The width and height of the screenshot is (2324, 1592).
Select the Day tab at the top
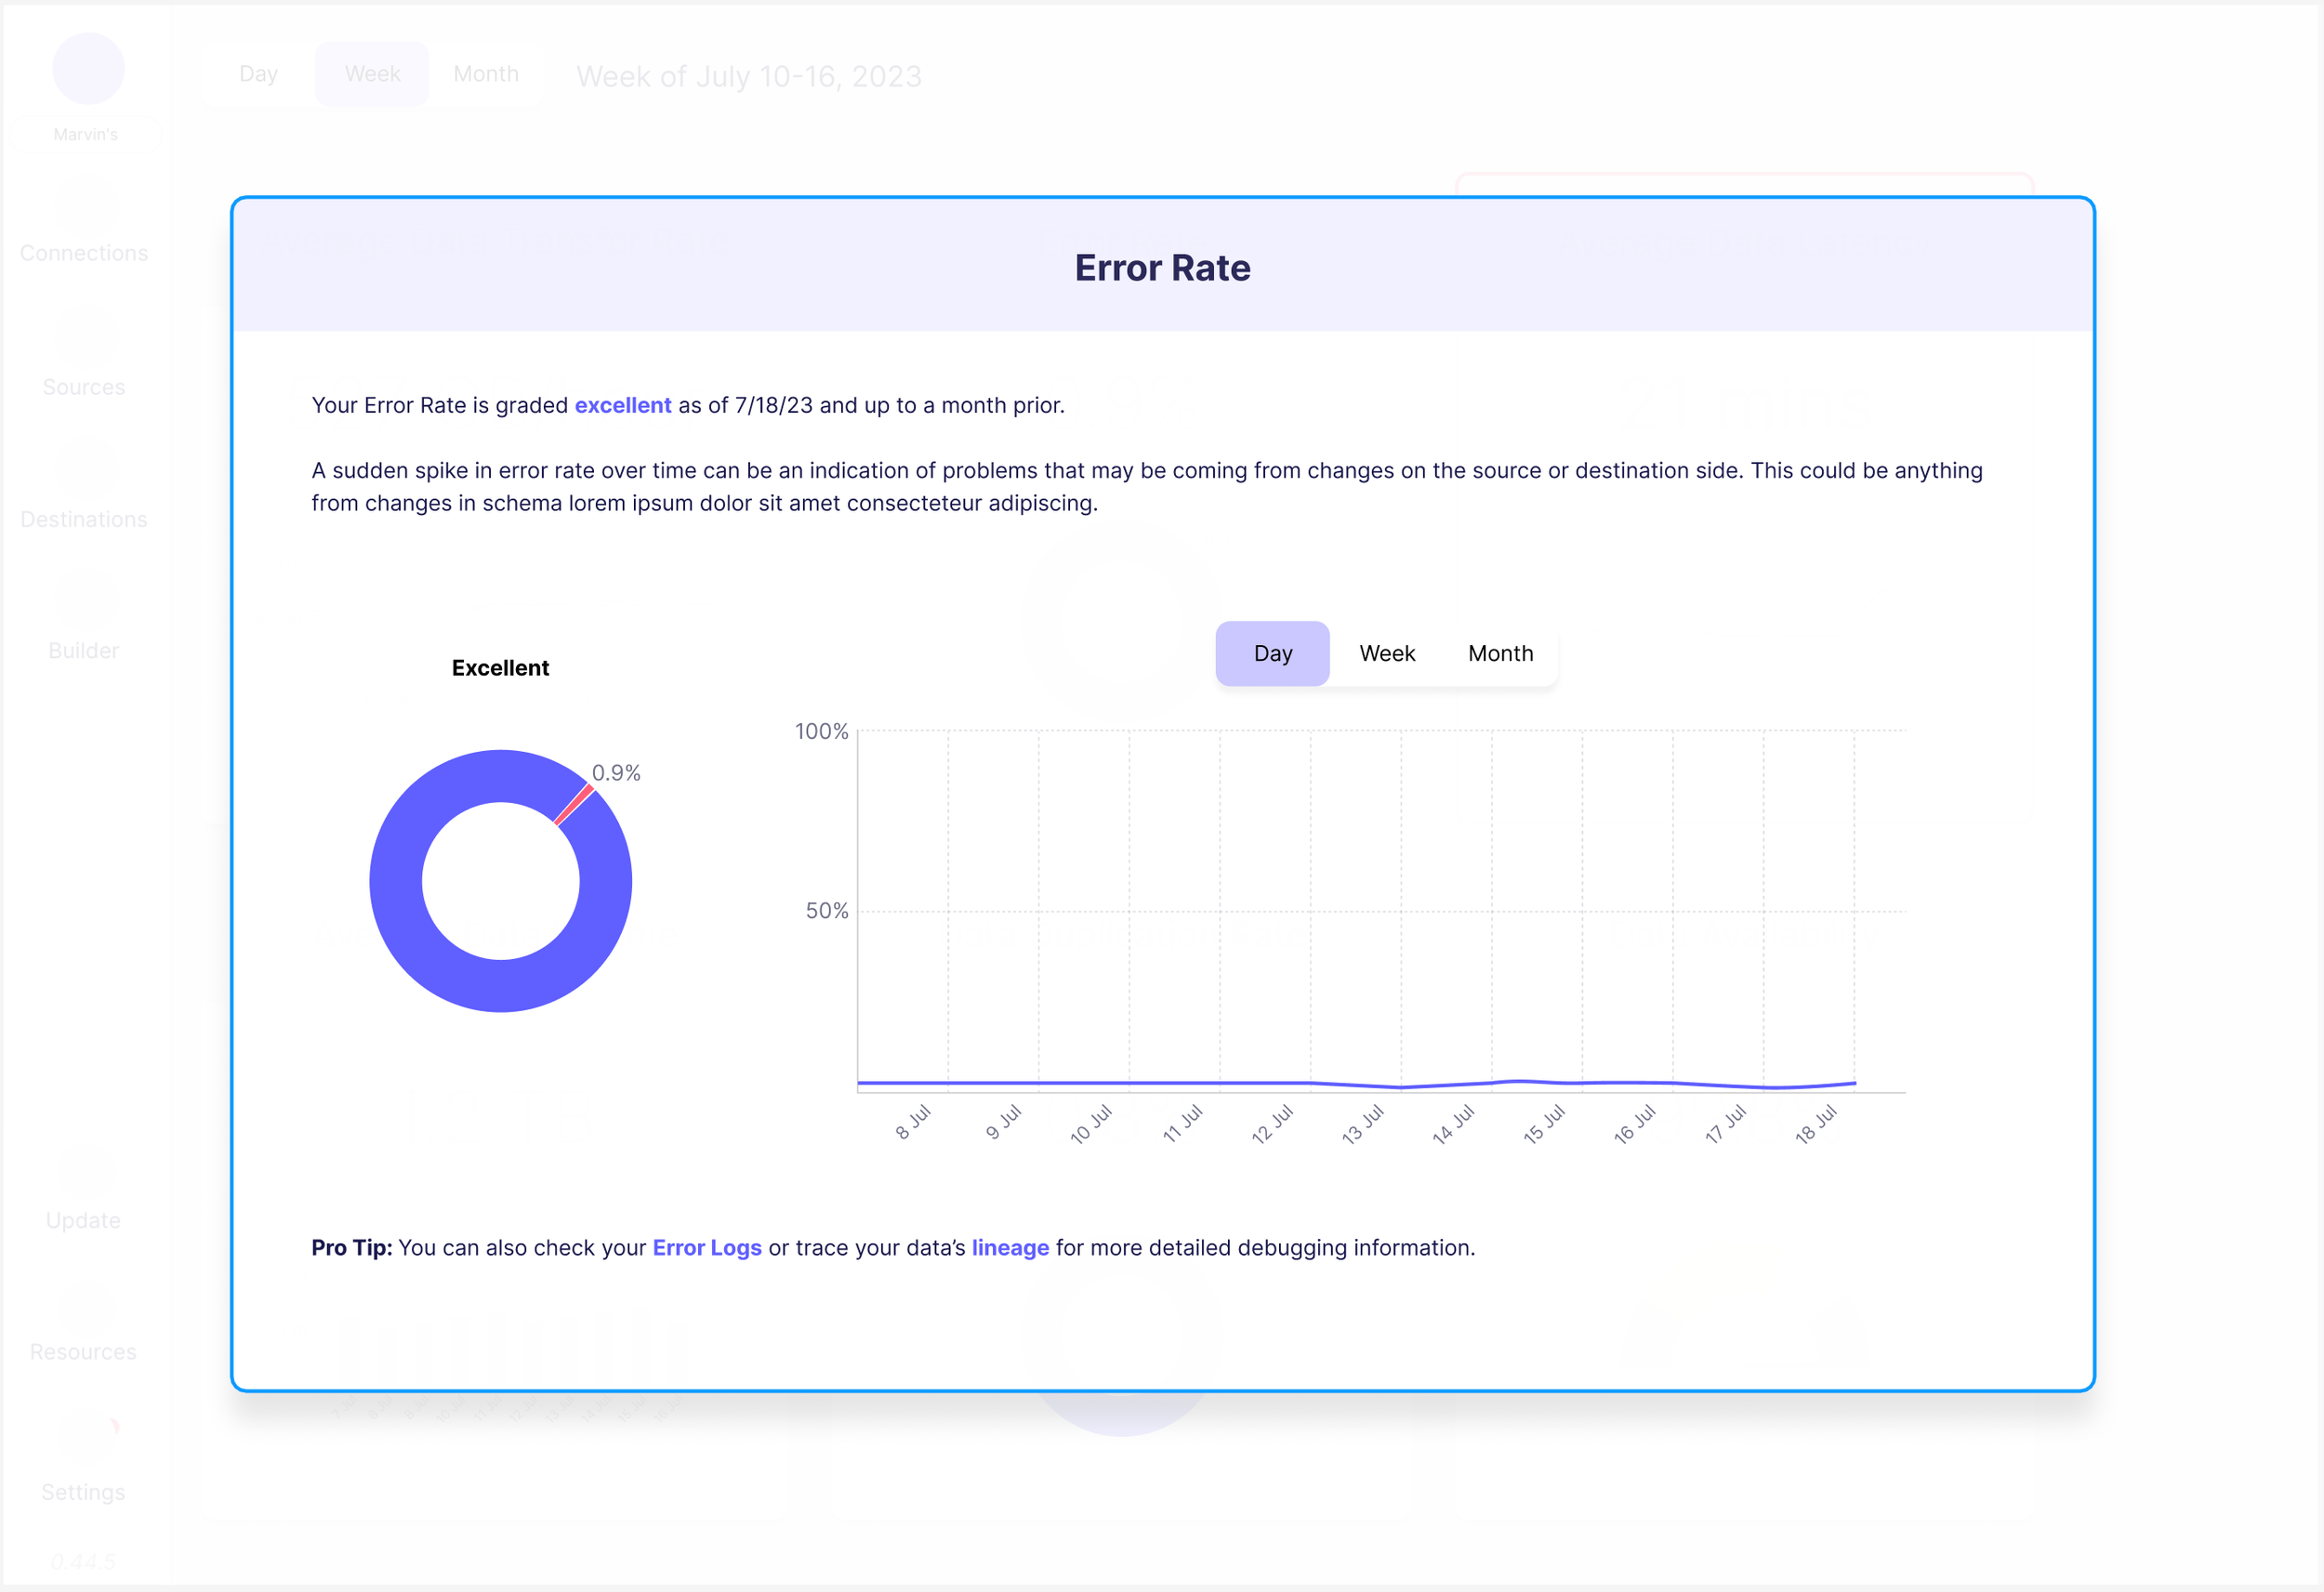258,73
